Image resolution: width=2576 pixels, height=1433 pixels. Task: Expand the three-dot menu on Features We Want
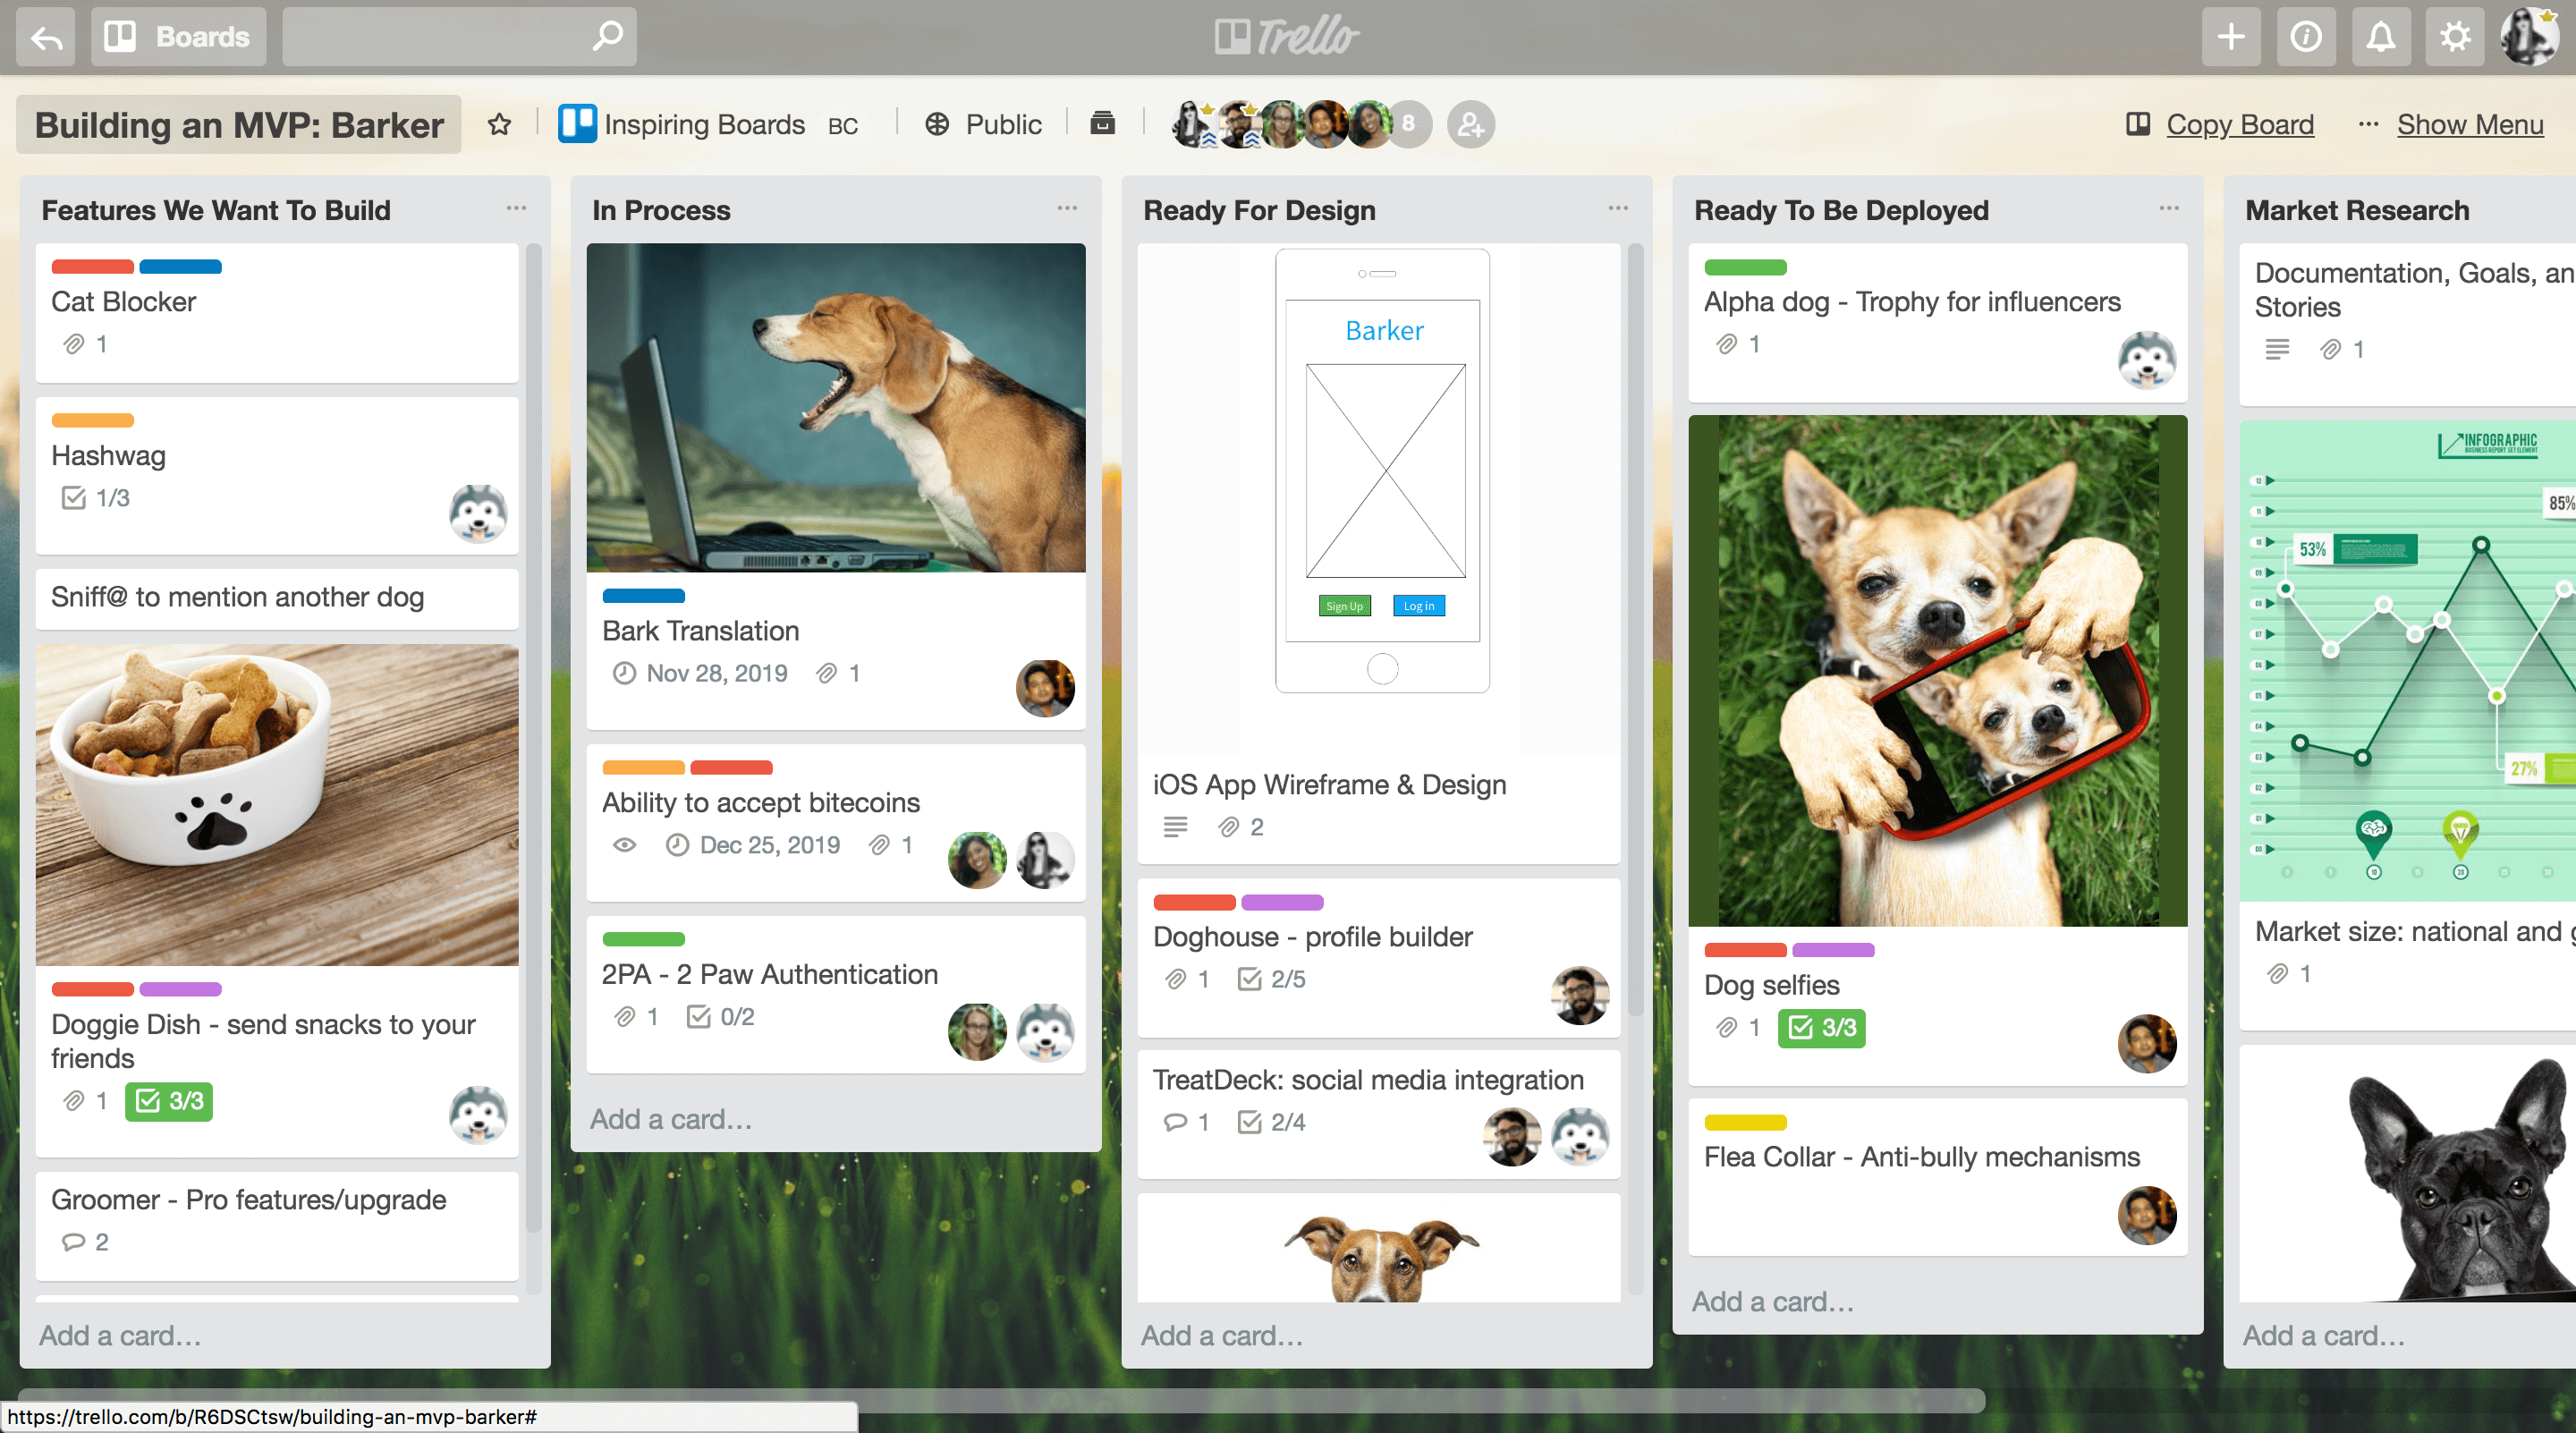click(517, 208)
